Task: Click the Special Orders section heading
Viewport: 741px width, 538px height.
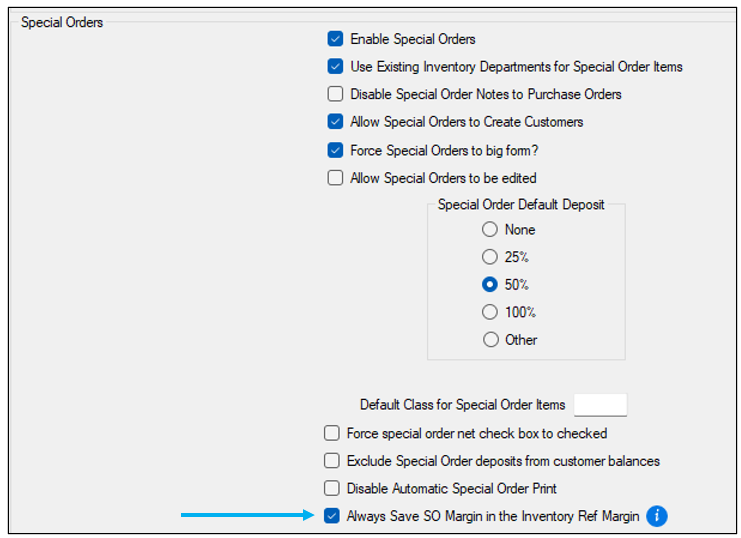Action: coord(62,22)
